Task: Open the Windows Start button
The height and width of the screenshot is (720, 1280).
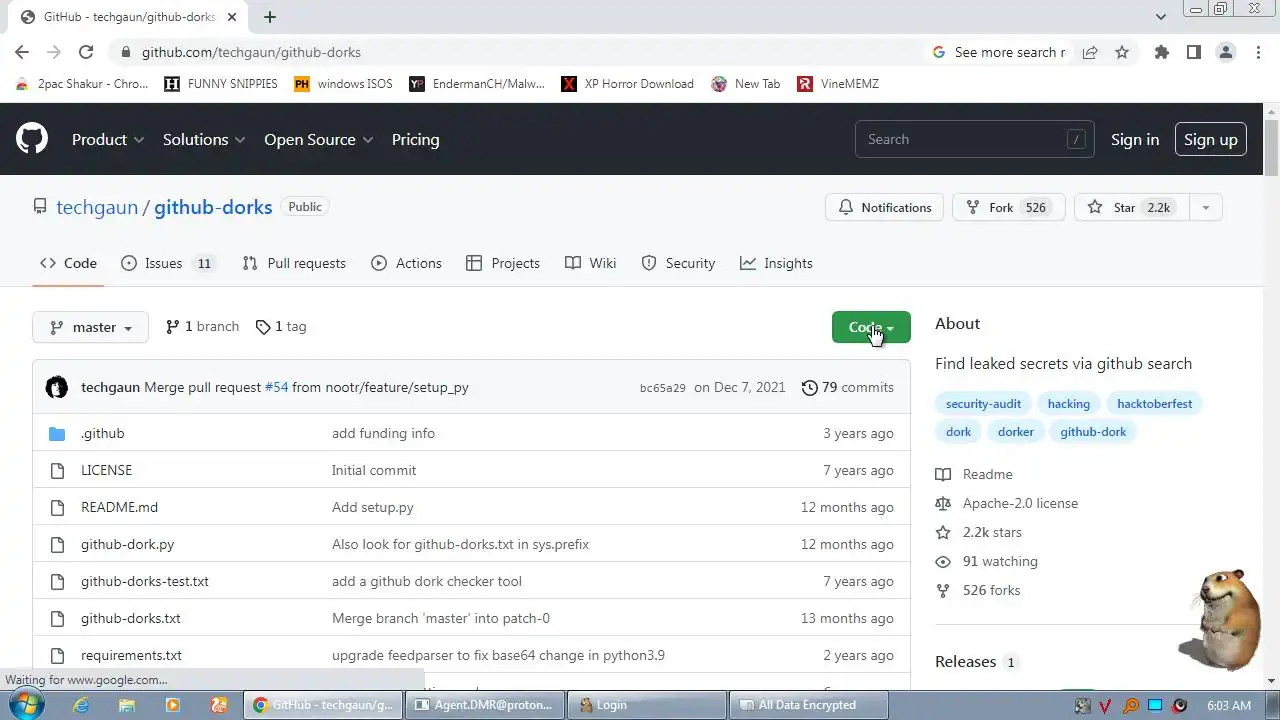Action: coord(28,704)
